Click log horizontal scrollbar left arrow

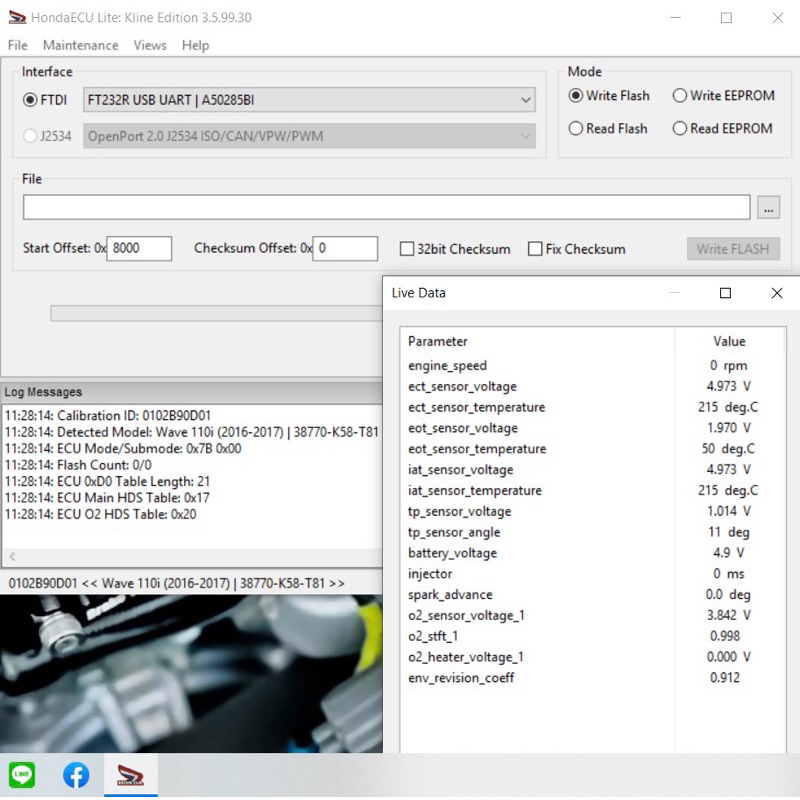(12, 557)
